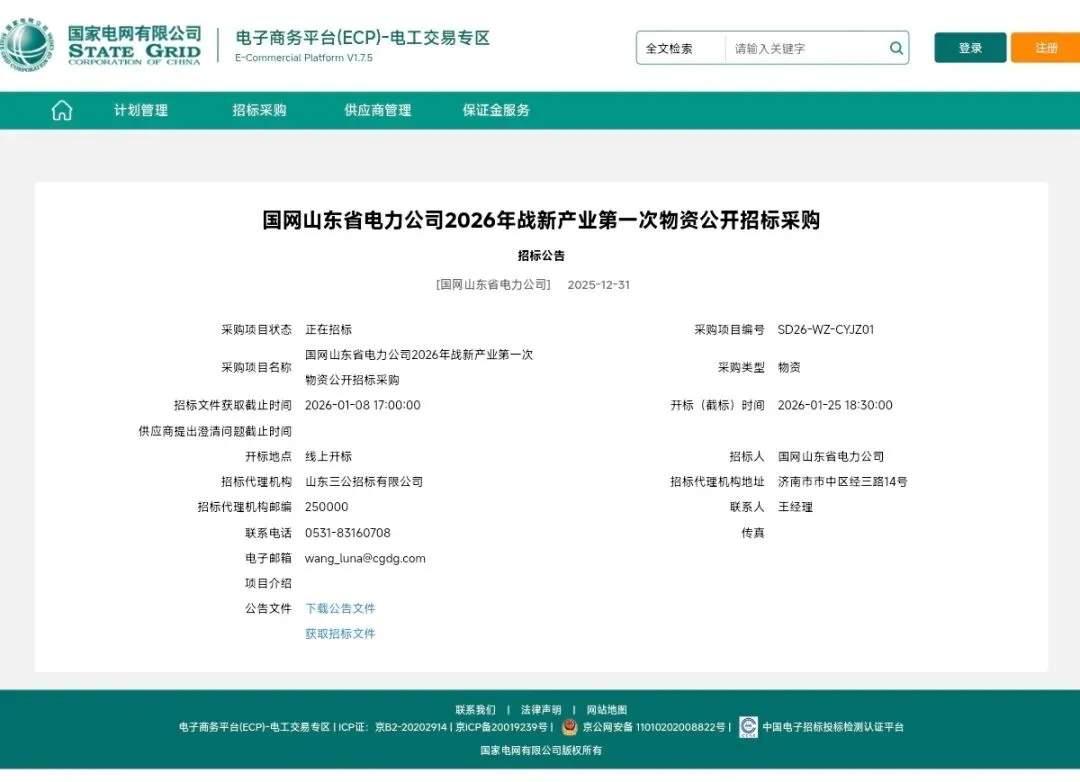
Task: Open the 保证金服务 menu
Action: [496, 110]
